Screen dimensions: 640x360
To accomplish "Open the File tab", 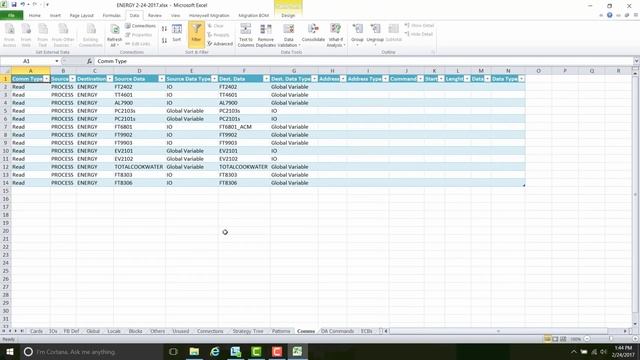I will tap(11, 16).
